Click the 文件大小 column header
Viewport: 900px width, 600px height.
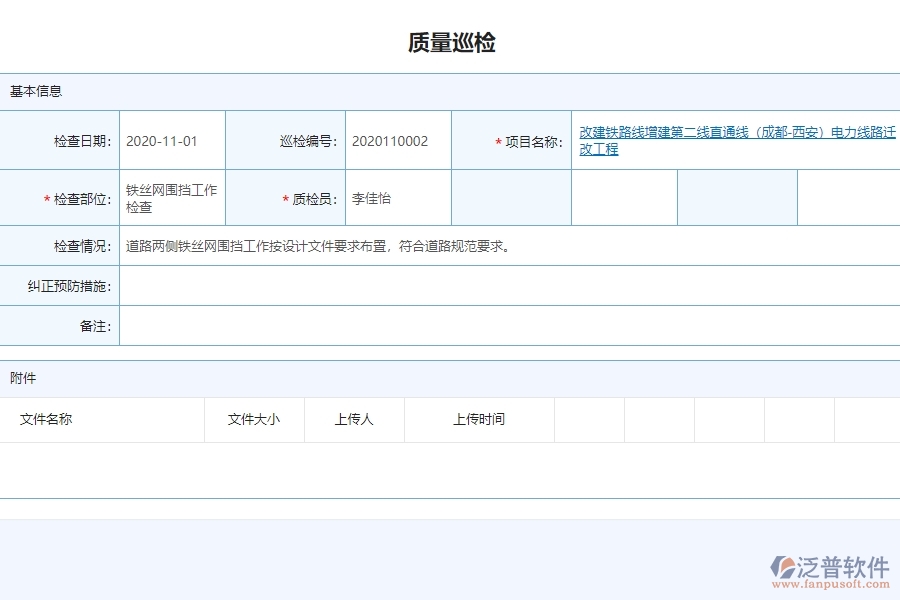click(x=254, y=420)
